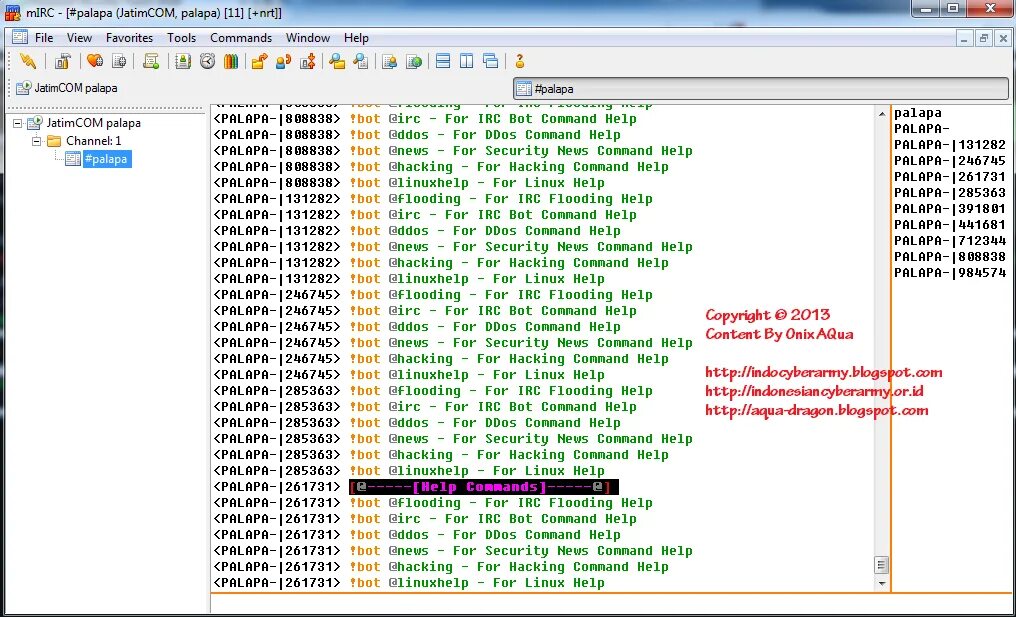Click PALAPA-|261731 '@linuxhelp' help line
Viewport: 1016px width, 617px height.
[x=409, y=583]
